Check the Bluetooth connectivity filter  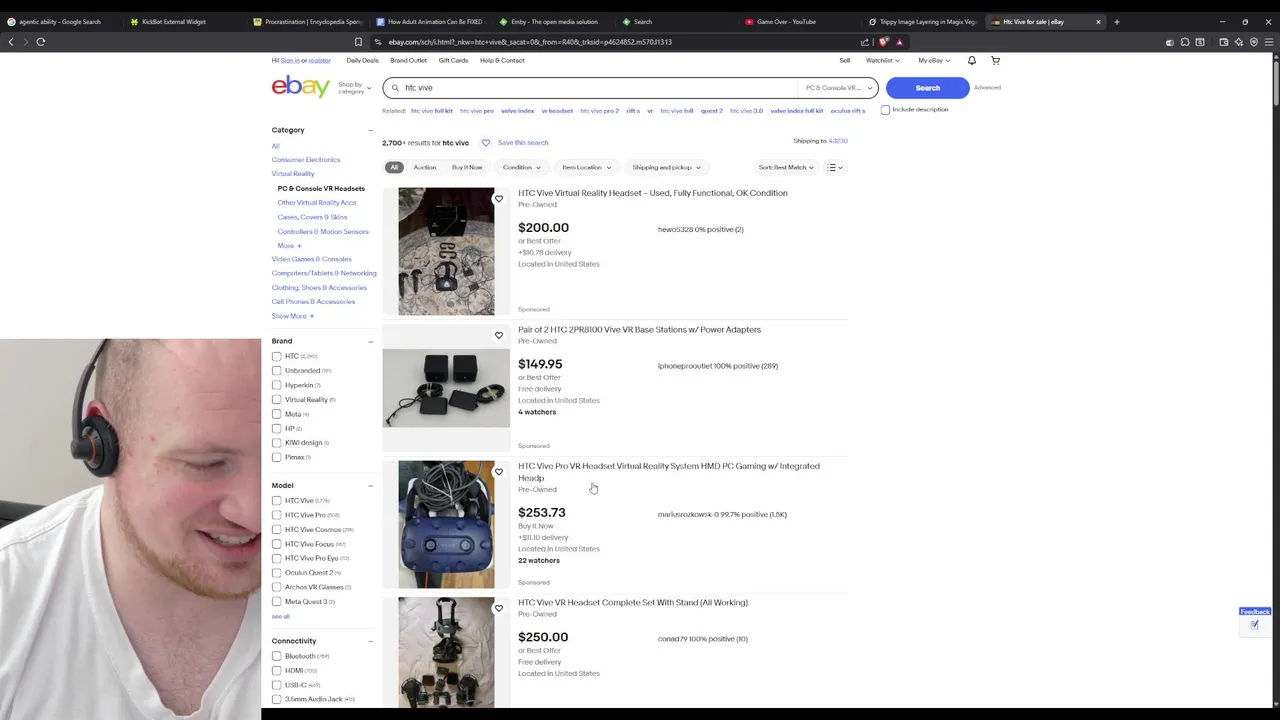coord(277,656)
